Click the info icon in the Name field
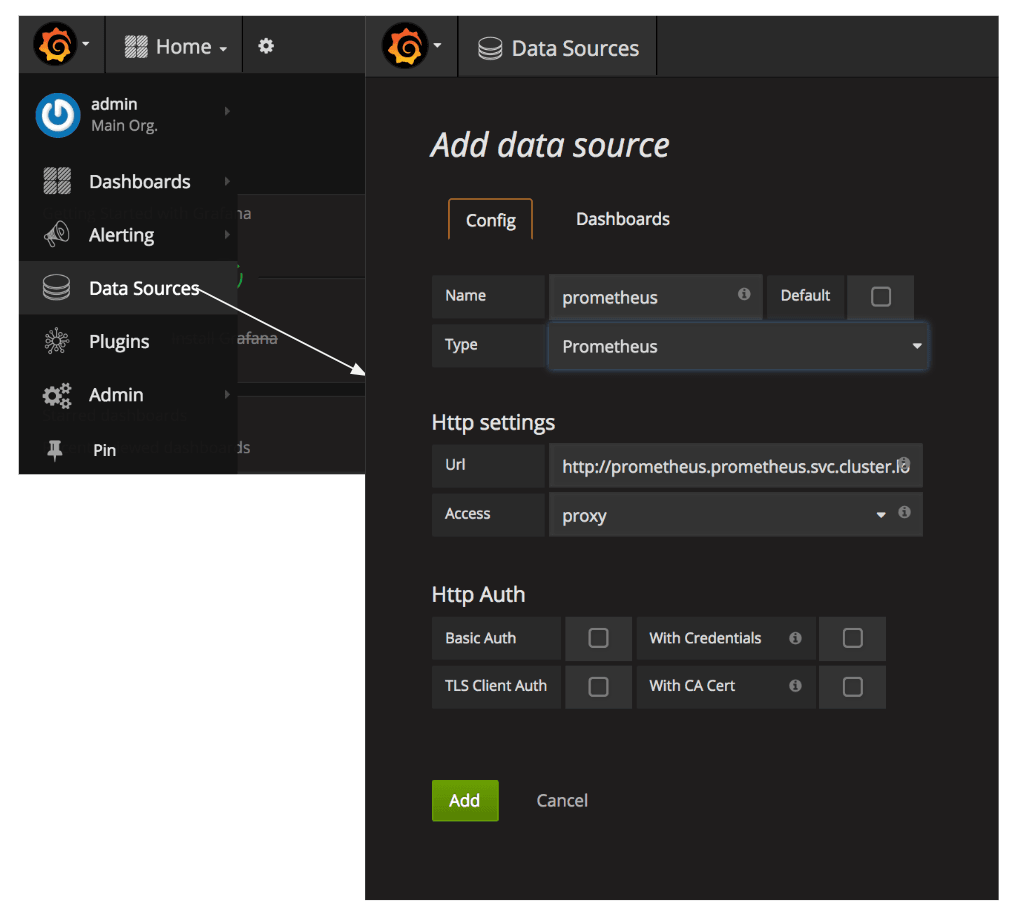1016x914 pixels. [744, 294]
